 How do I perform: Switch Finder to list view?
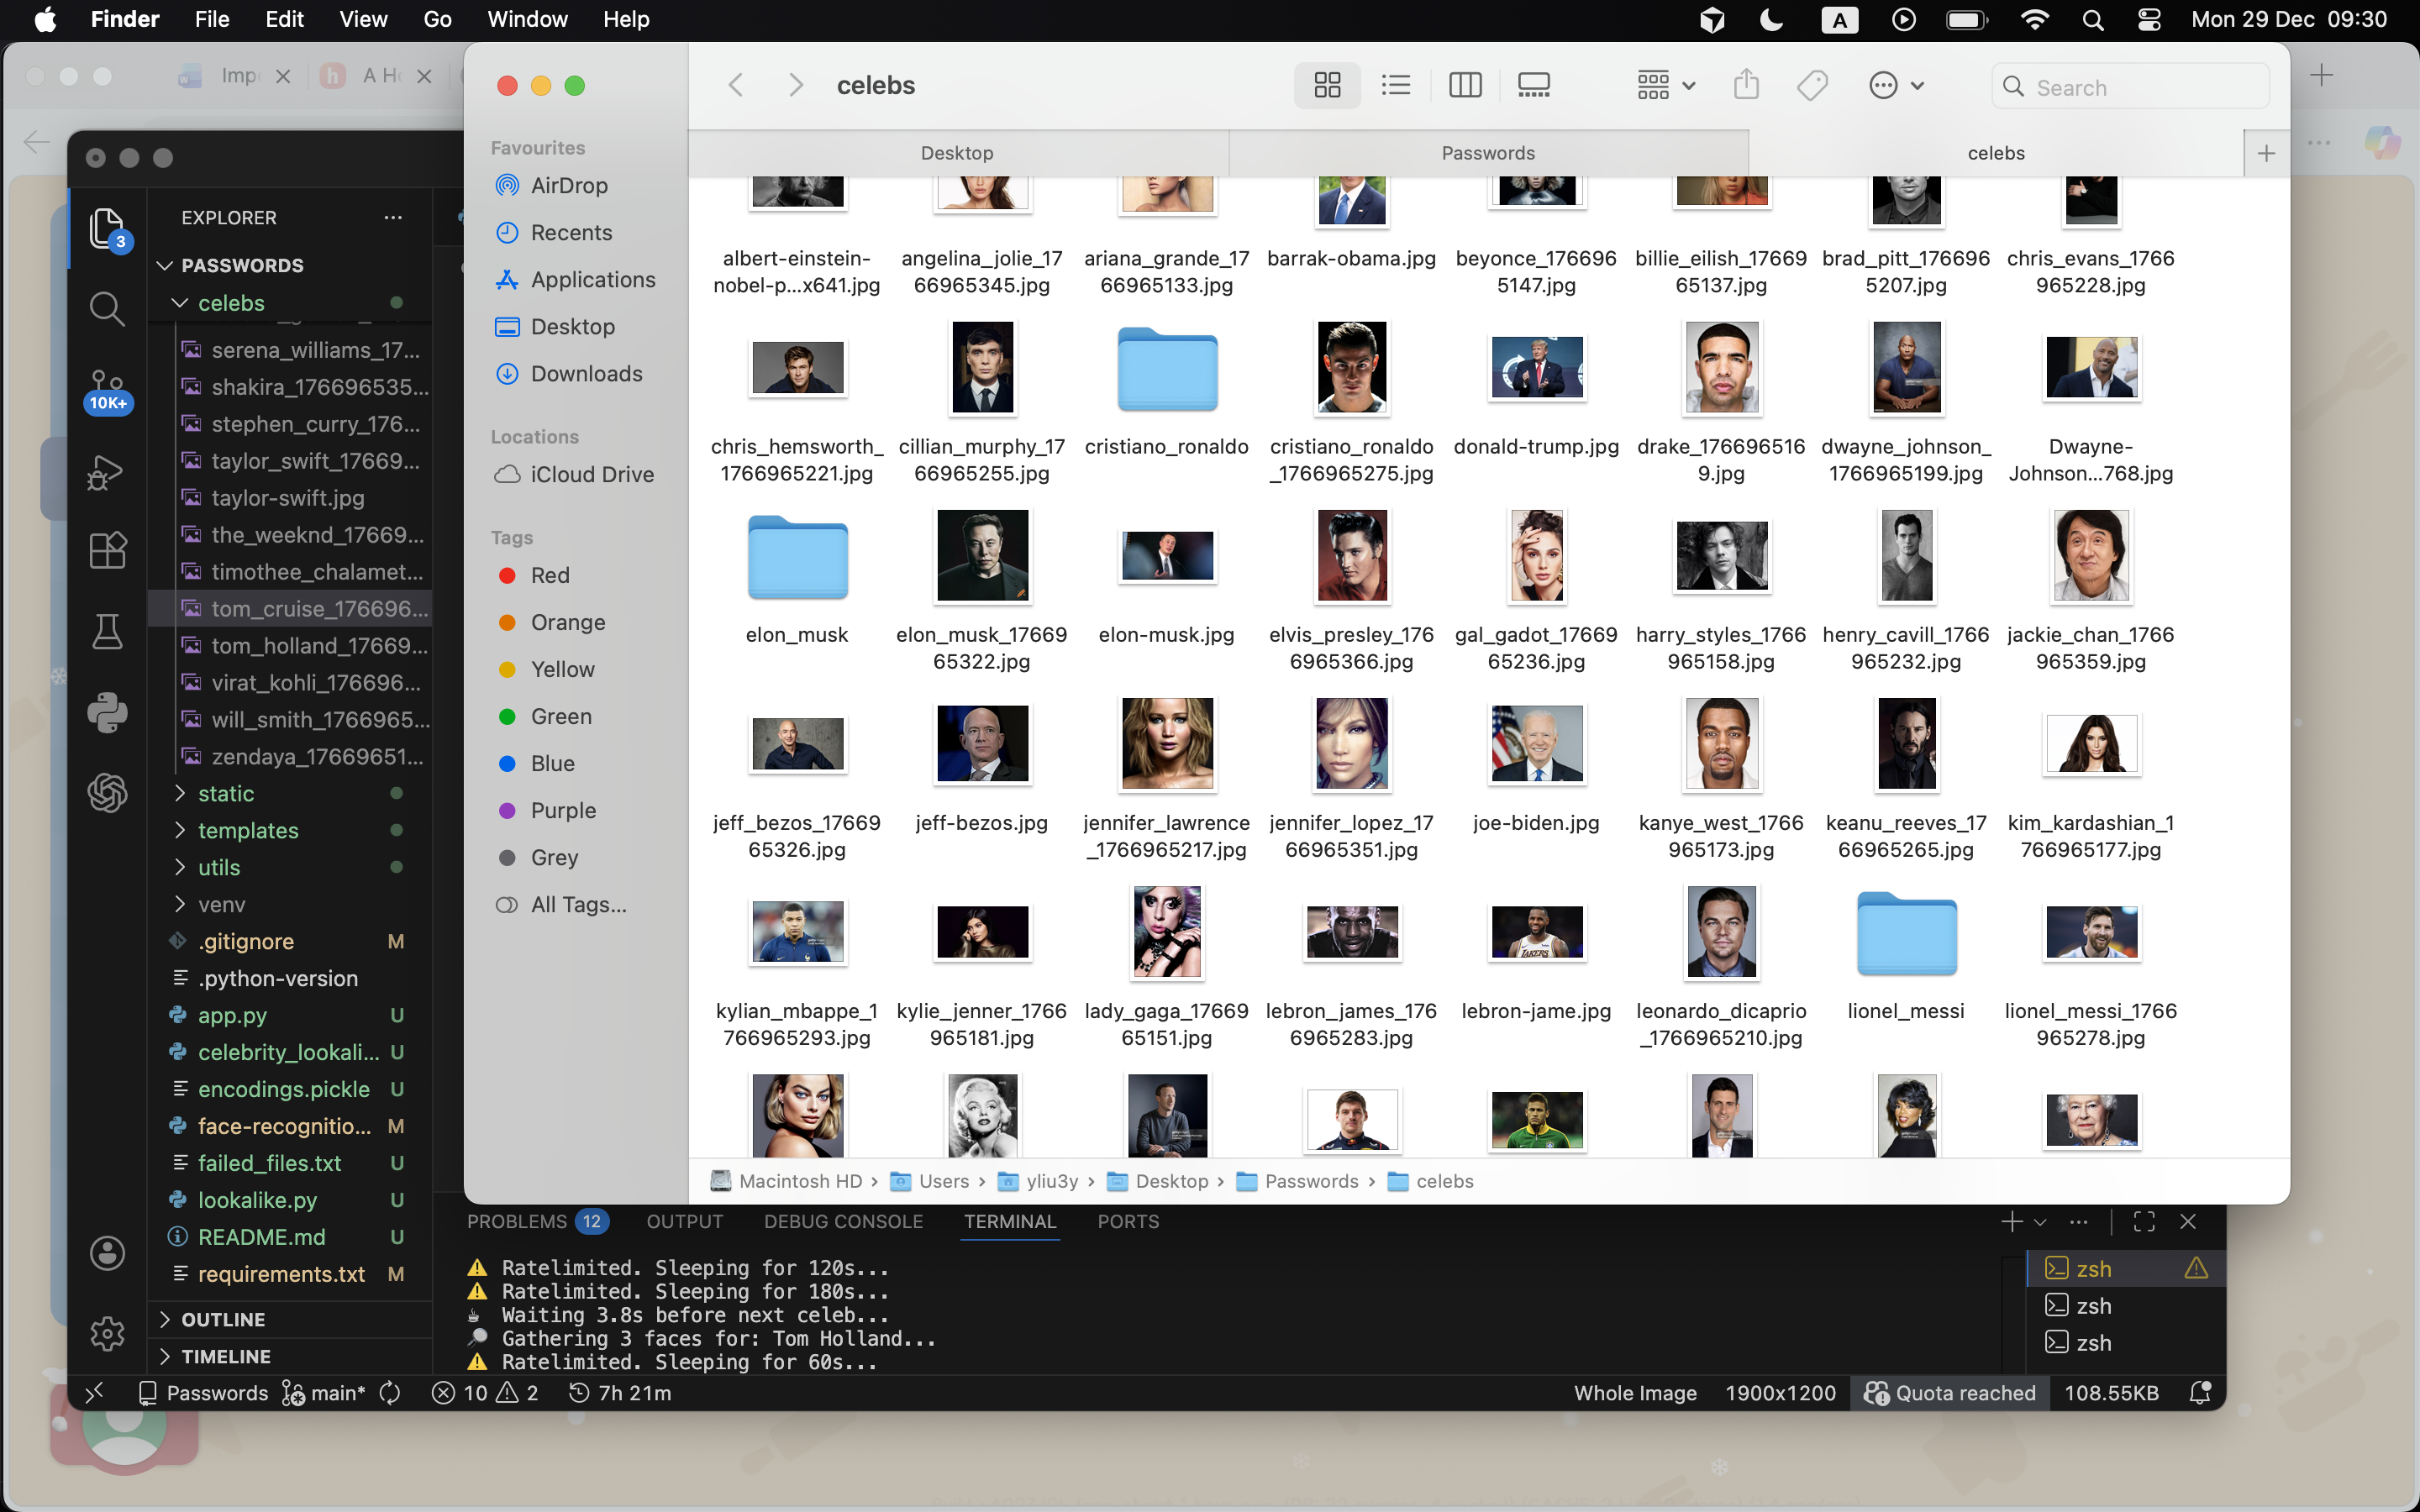click(1395, 86)
